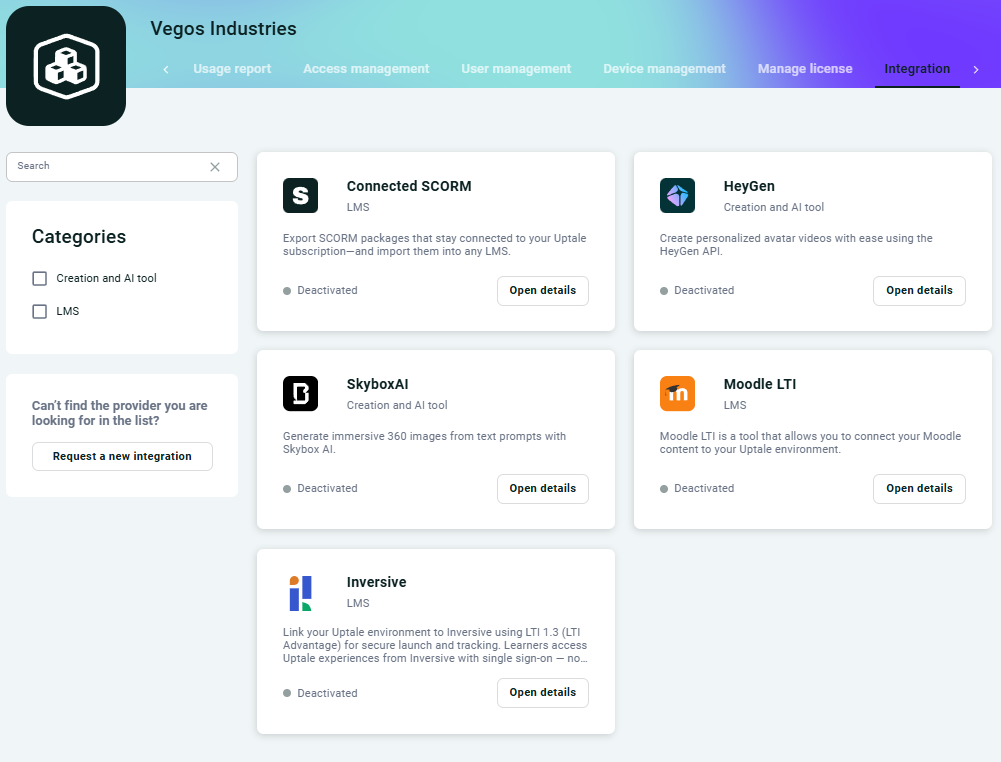The width and height of the screenshot is (1001, 762).
Task: Check the Creation and AI tool category
Action: 40,278
